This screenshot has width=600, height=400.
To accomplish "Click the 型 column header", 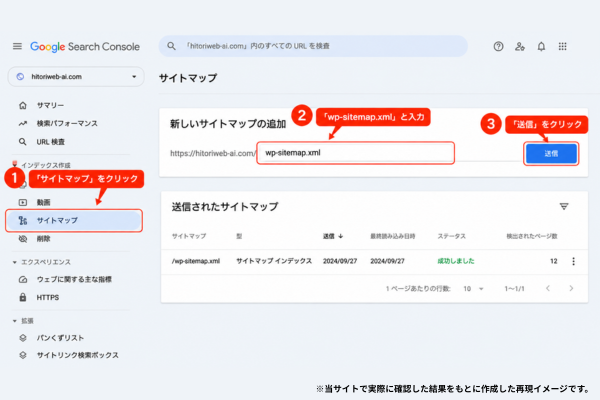I will (x=239, y=236).
